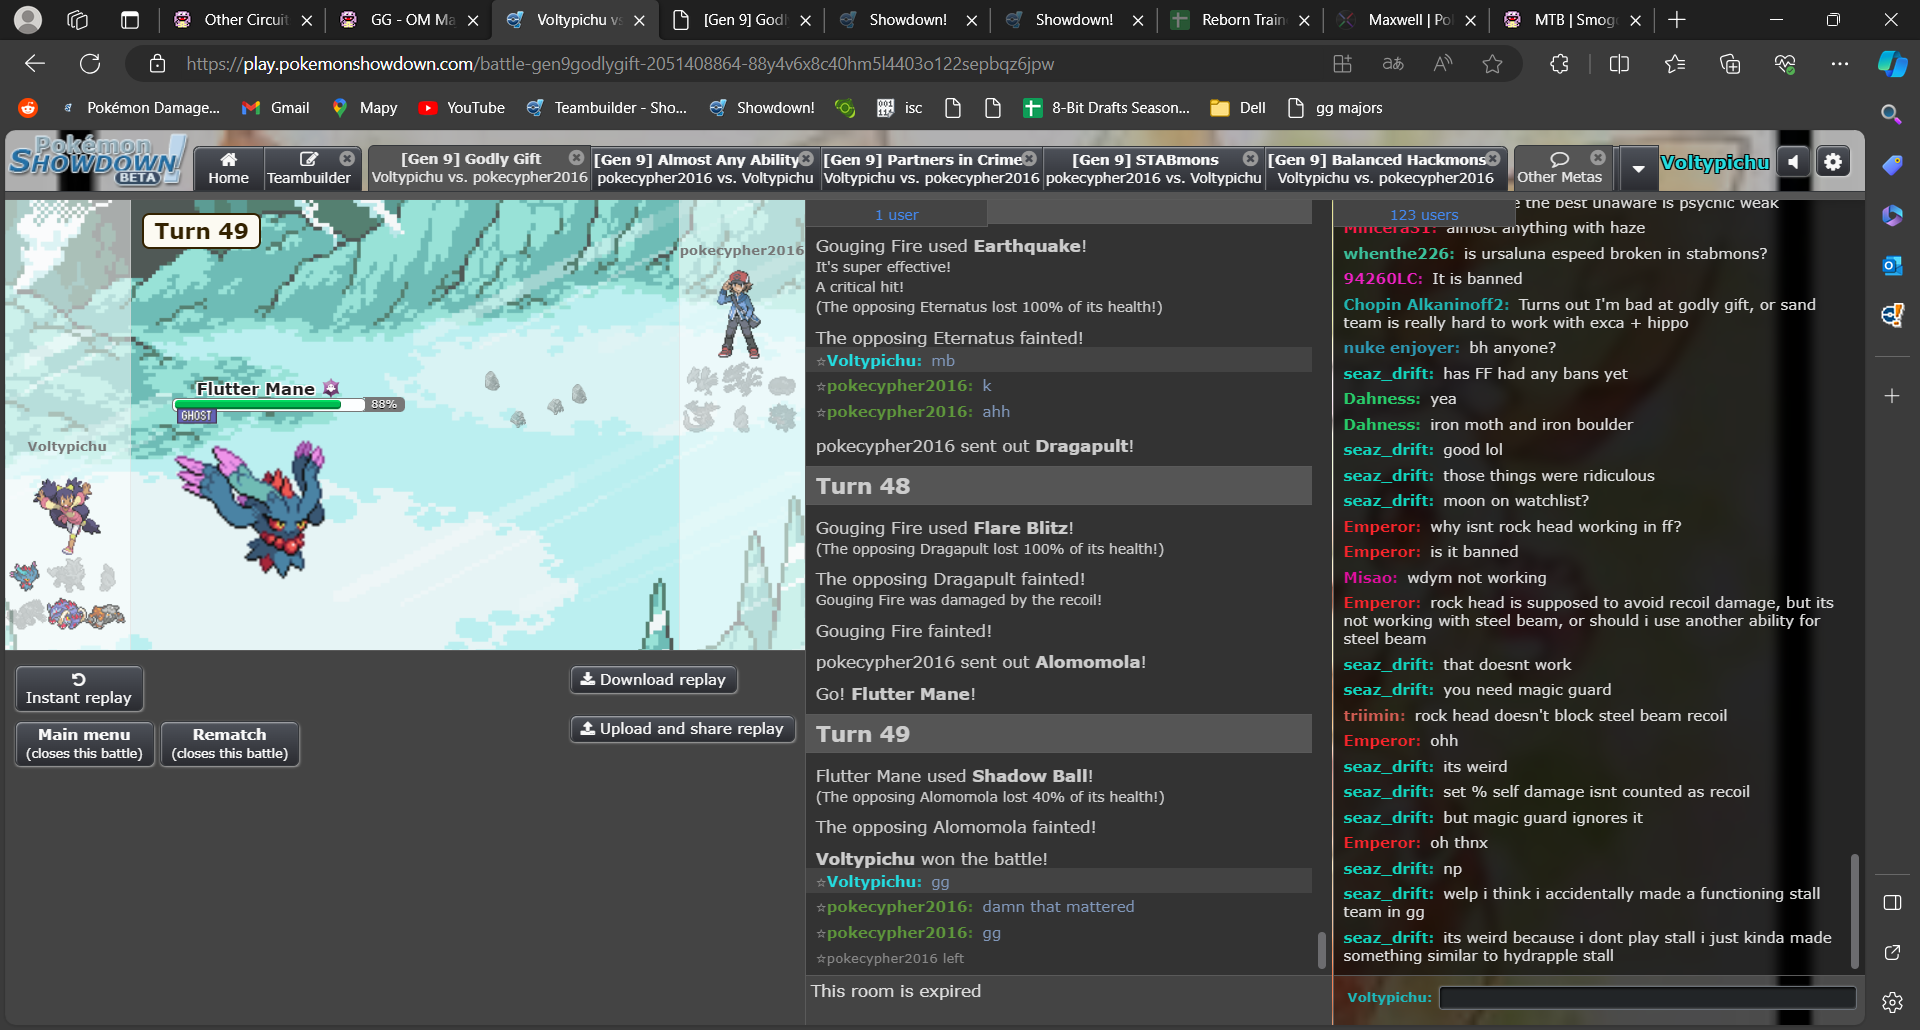The image size is (1920, 1030).
Task: Open the favorites list
Action: (1675, 64)
